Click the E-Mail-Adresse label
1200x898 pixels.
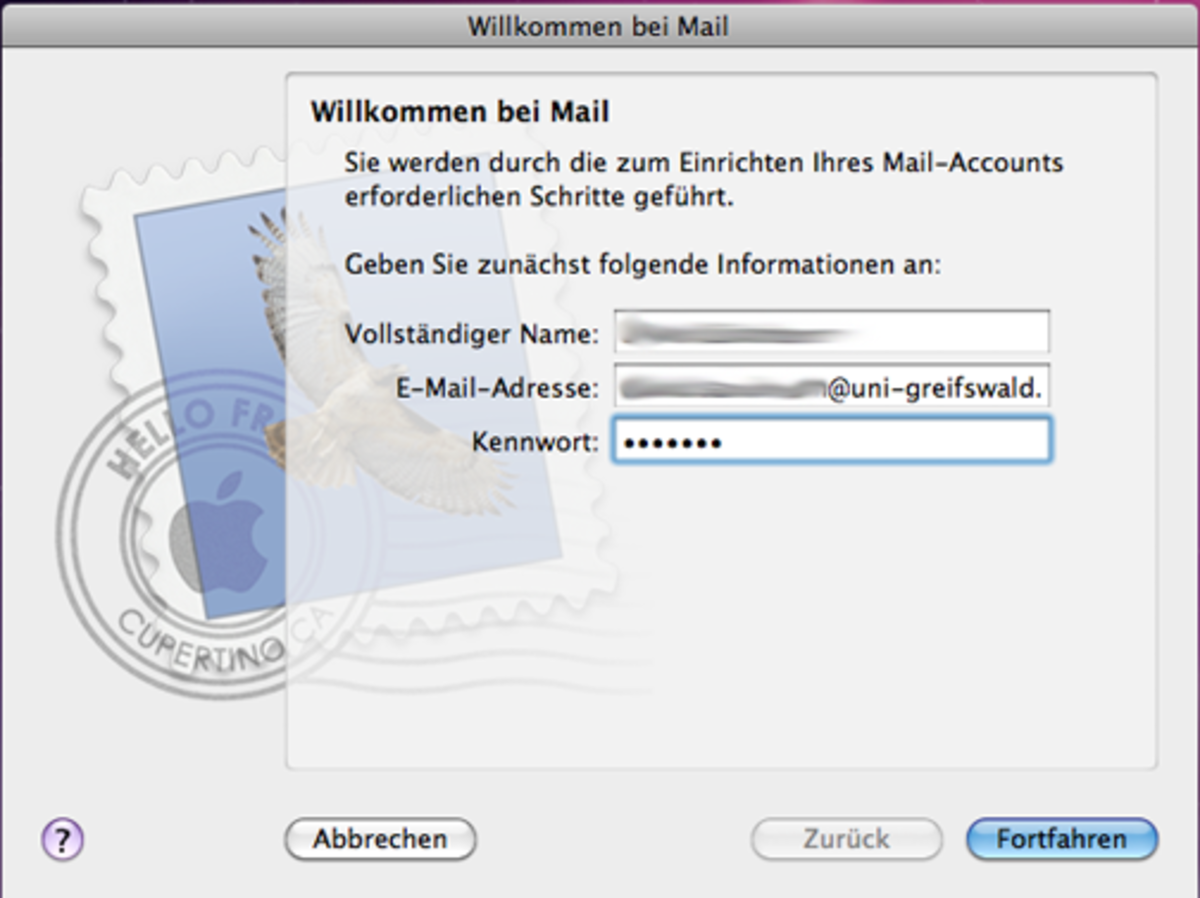497,388
